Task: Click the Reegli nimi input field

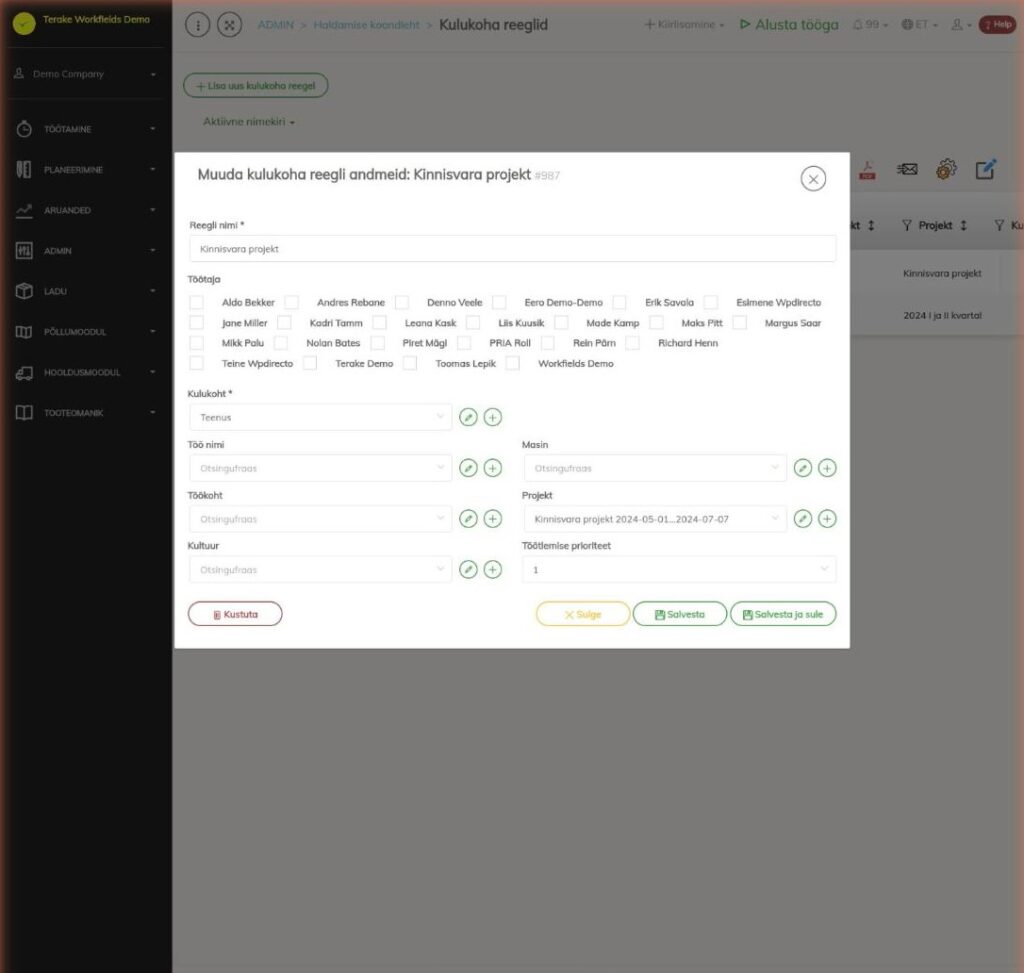Action: (513, 249)
